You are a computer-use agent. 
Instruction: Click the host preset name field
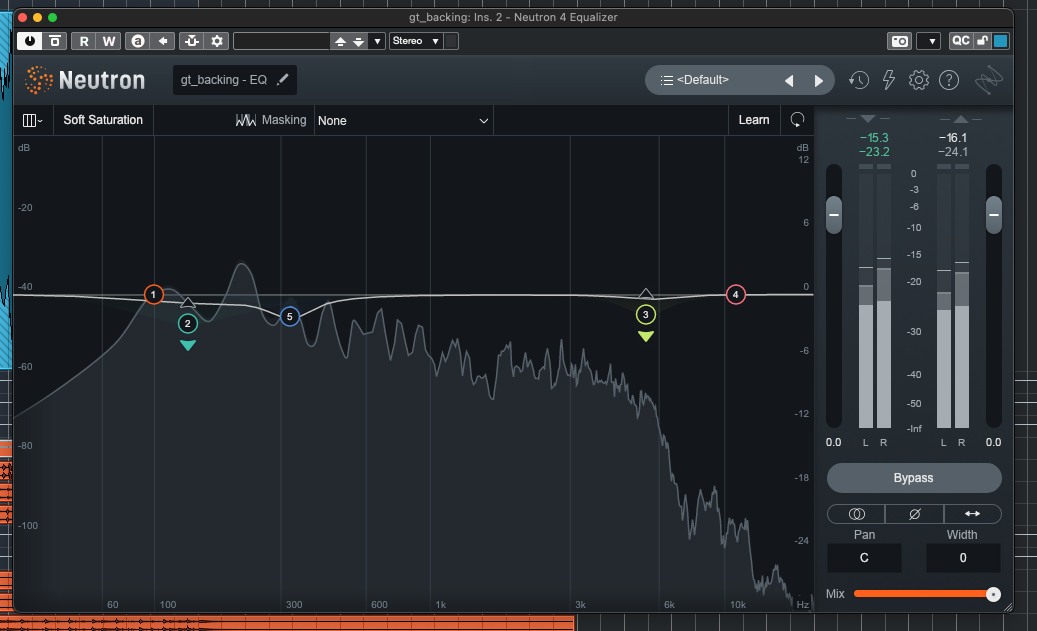[x=282, y=41]
